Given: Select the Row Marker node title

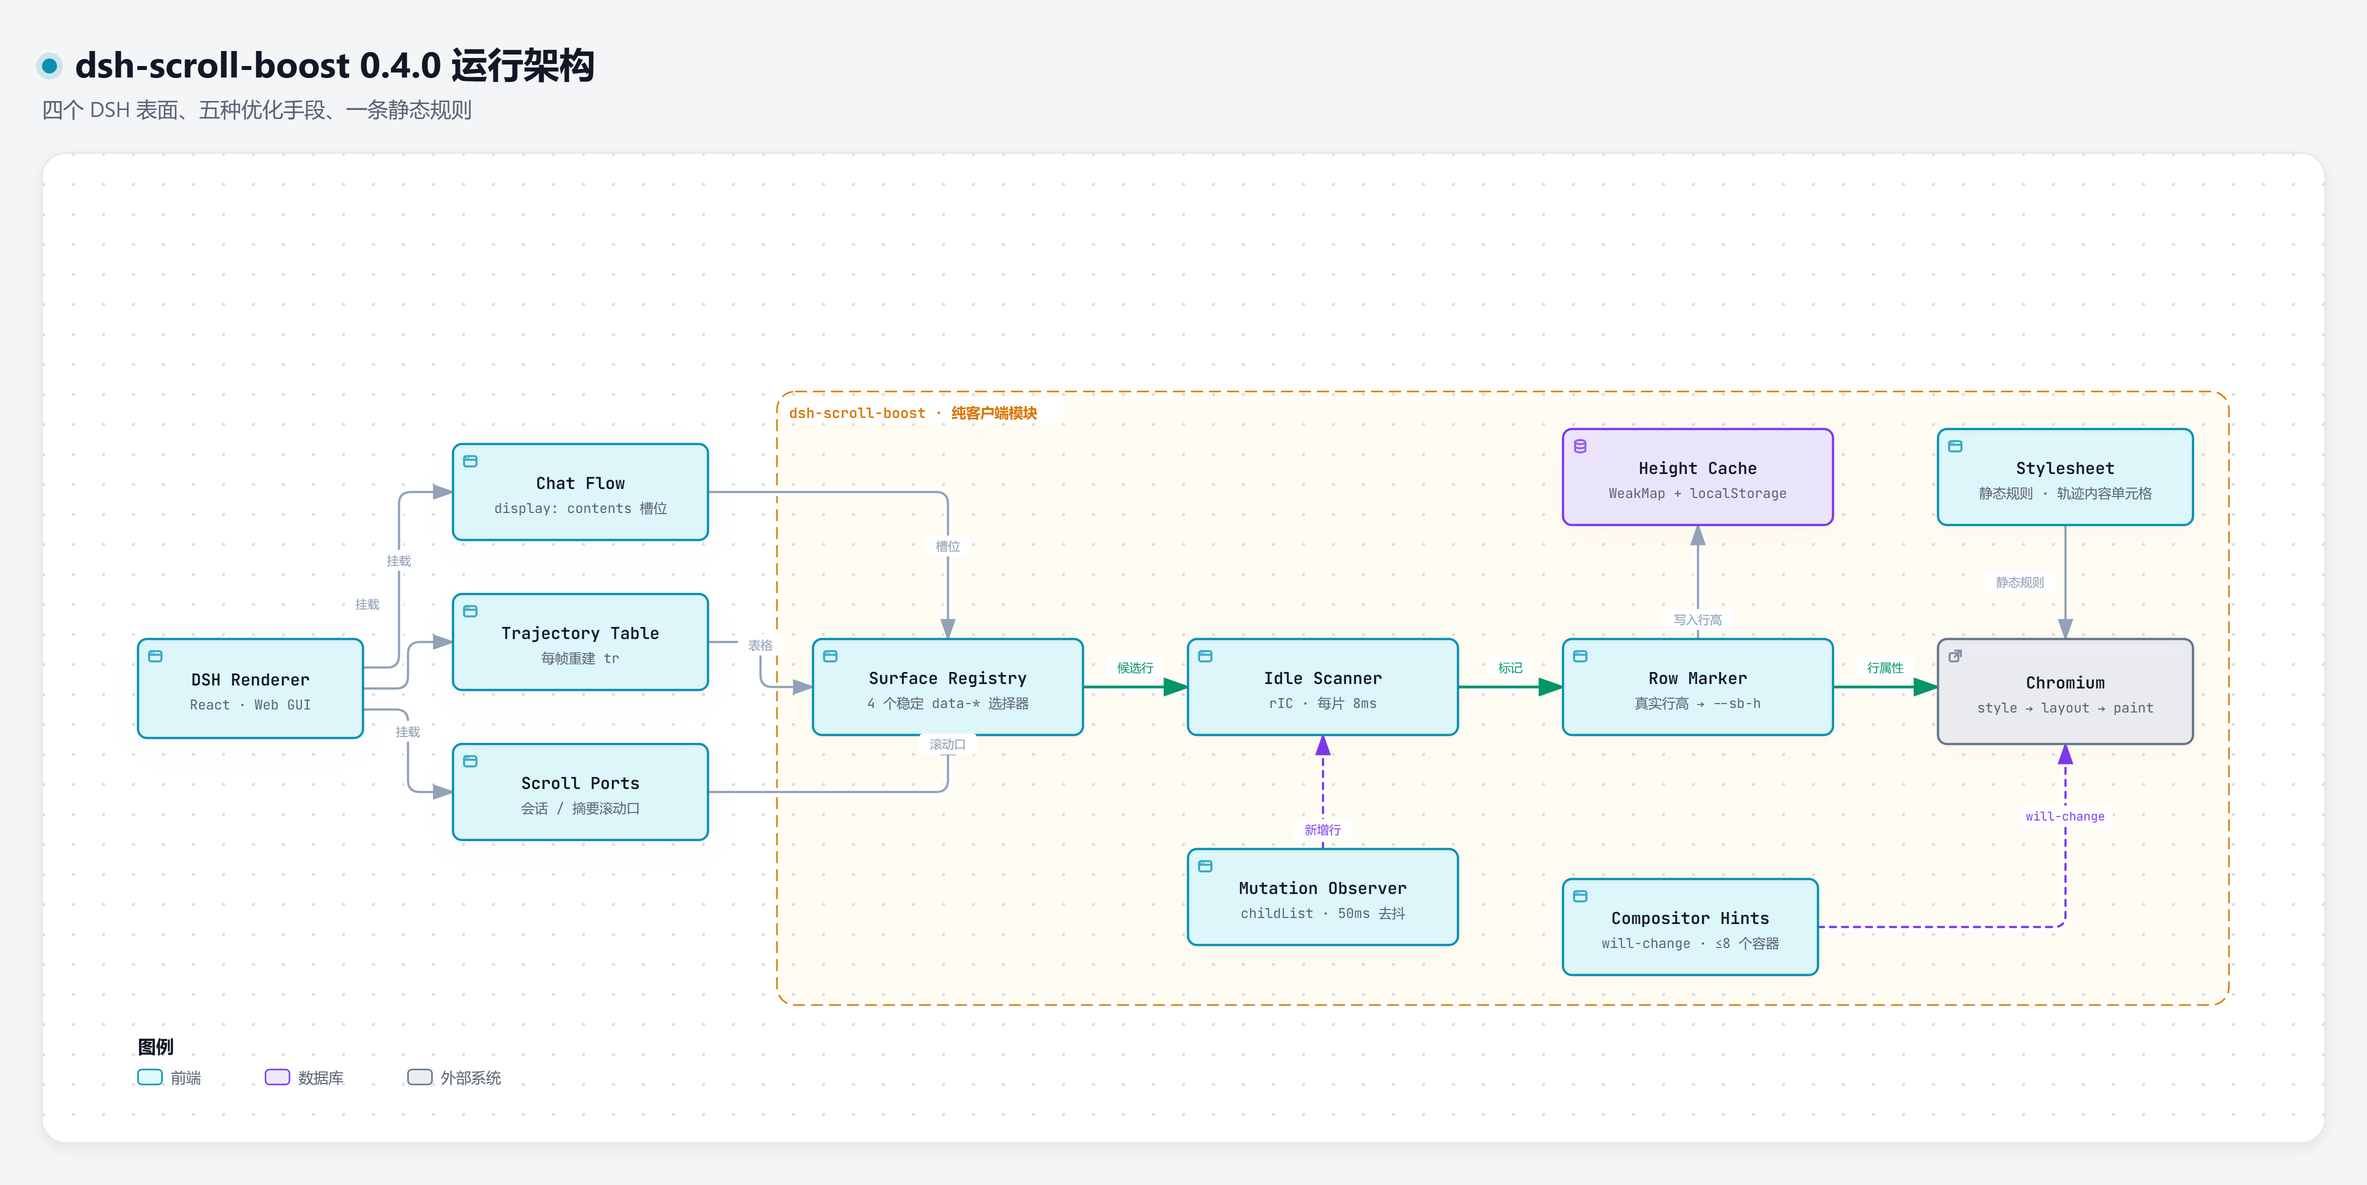Looking at the screenshot, I should tap(1697, 679).
